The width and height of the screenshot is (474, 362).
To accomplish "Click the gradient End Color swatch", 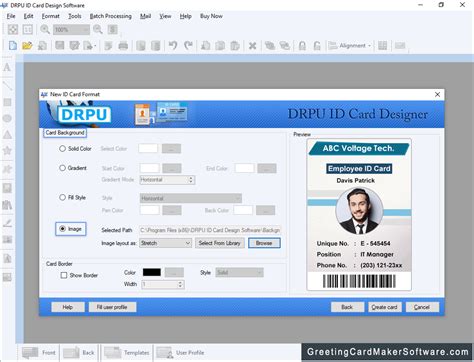I will (x=245, y=168).
